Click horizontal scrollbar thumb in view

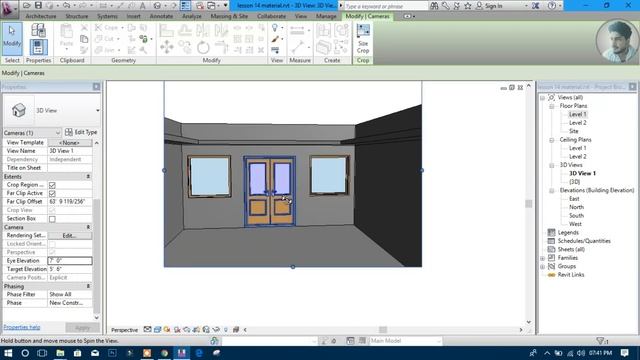(x=382, y=329)
